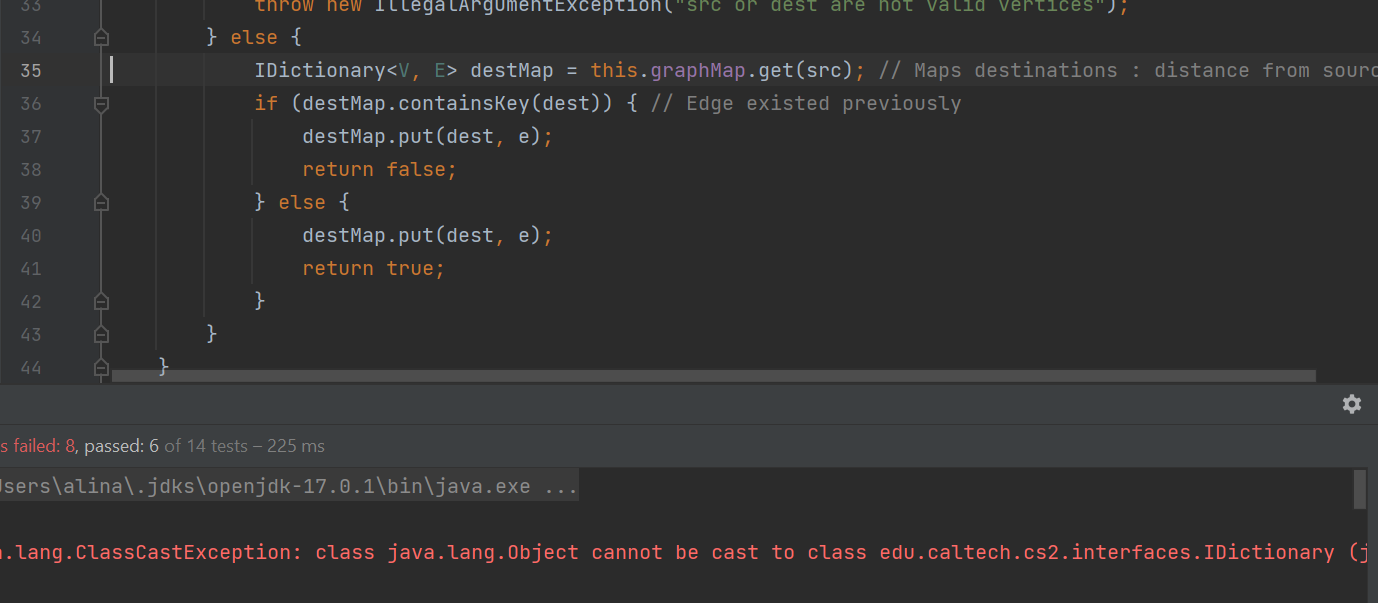1378x603 pixels.
Task: Click the return false statement
Action: (379, 170)
